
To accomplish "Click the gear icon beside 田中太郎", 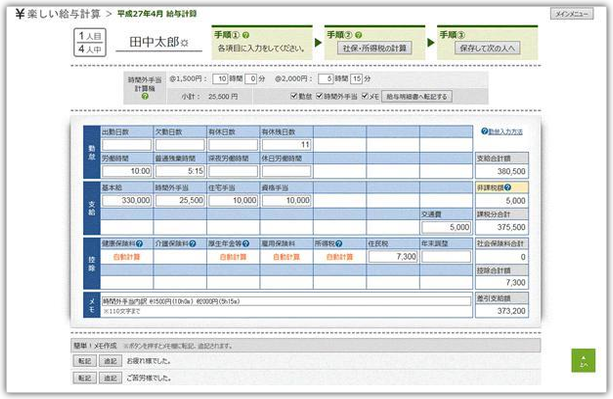I will [x=185, y=43].
